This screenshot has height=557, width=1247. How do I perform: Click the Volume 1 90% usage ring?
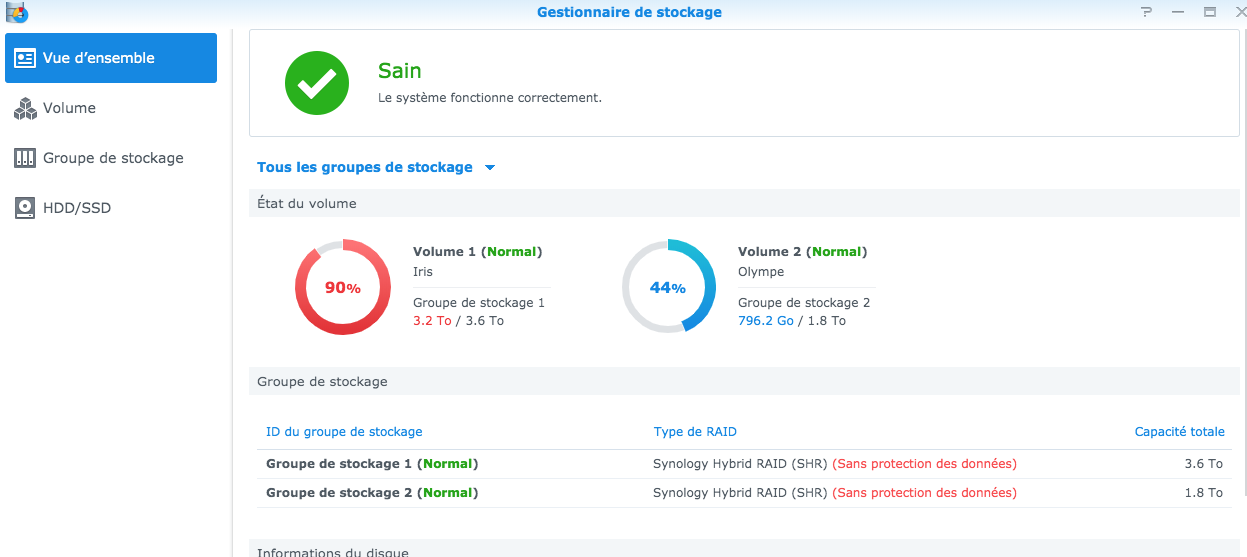[342, 287]
